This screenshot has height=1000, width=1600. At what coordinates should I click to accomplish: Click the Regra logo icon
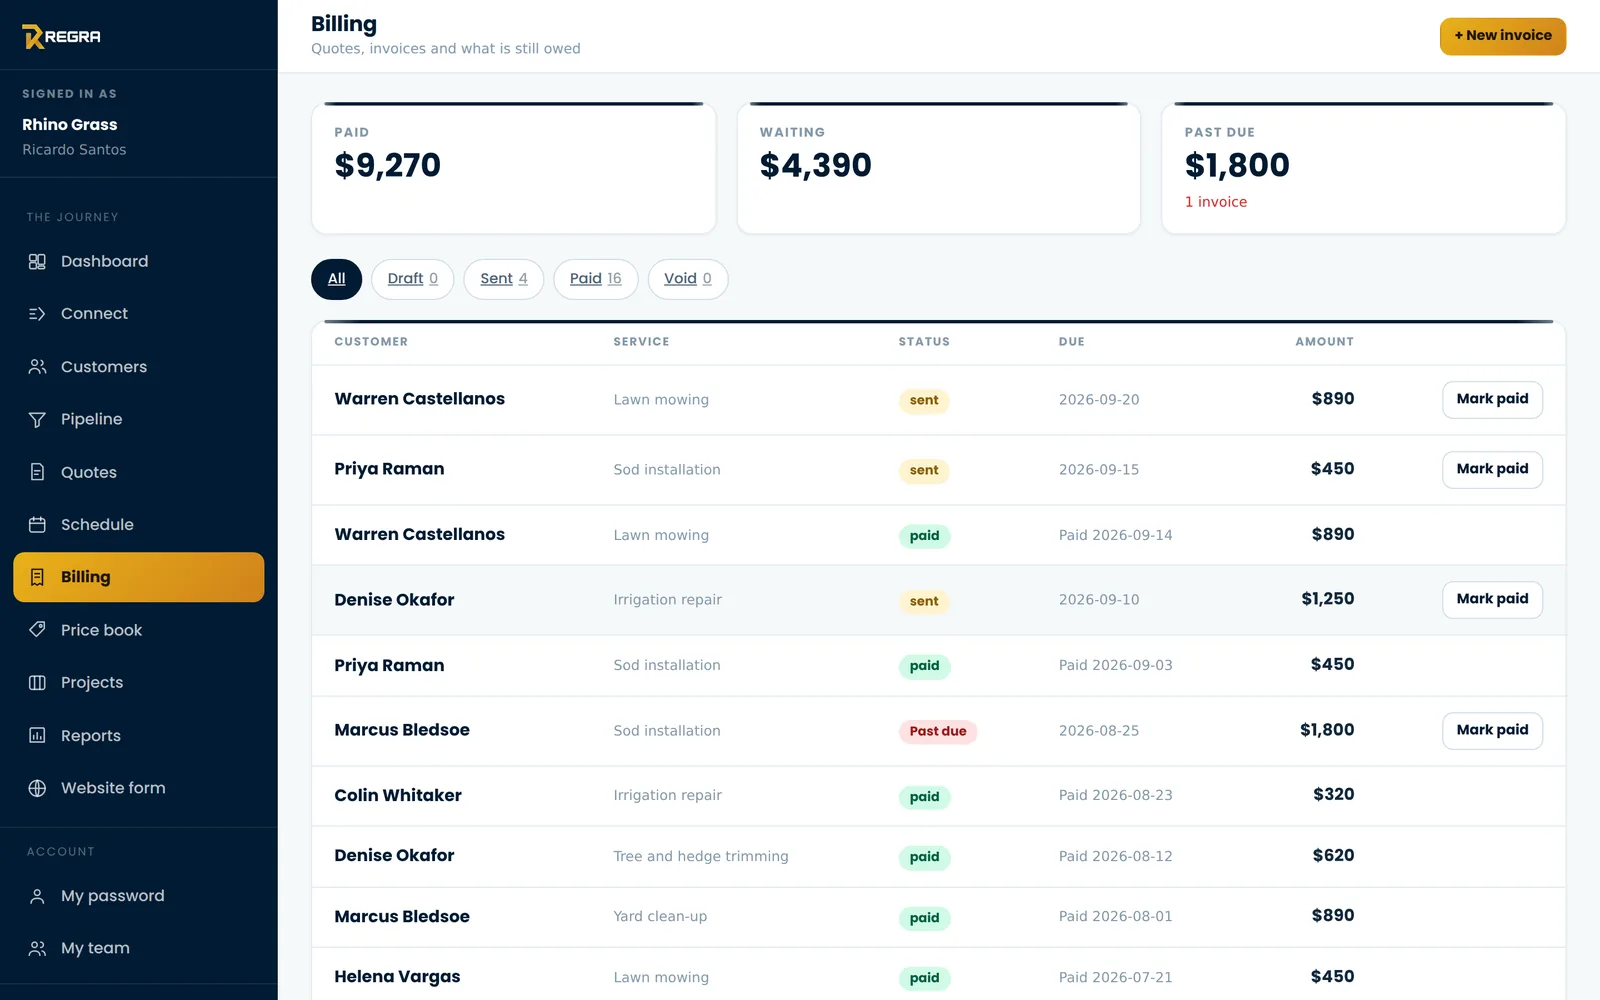click(33, 36)
